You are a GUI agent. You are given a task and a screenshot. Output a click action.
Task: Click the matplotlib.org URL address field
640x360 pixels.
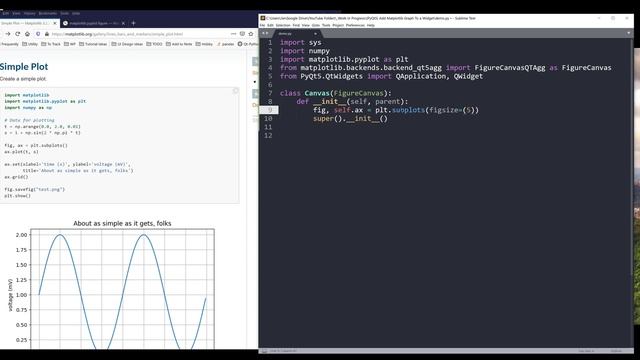(139, 34)
